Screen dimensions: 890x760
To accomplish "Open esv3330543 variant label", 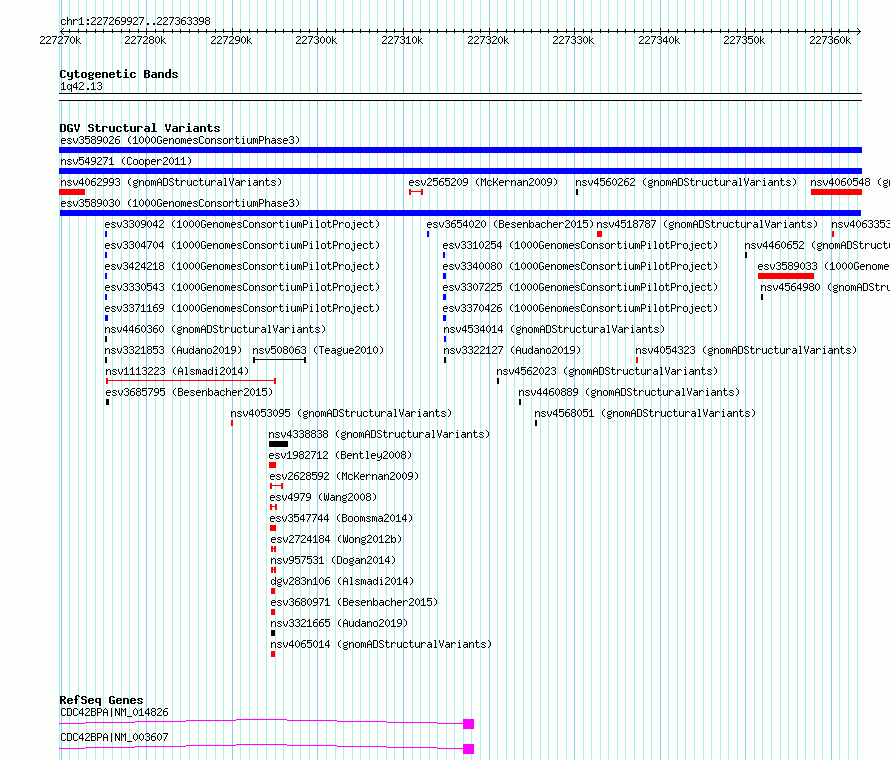I will (x=242, y=287).
